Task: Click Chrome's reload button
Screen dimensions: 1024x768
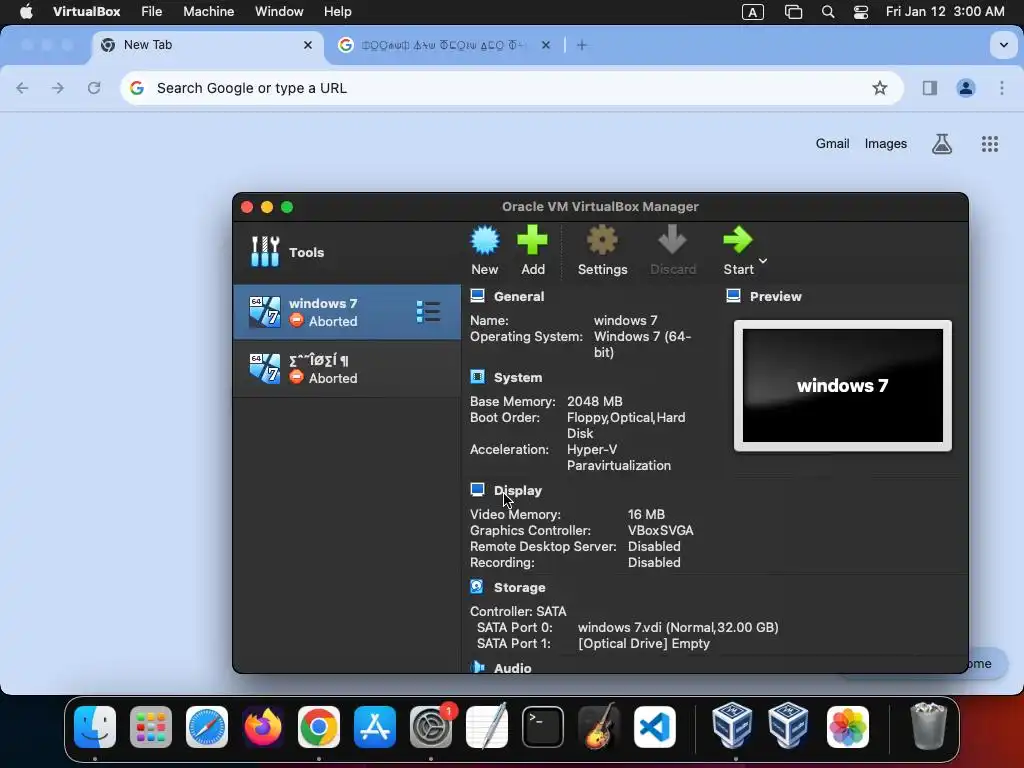Action: 94,88
